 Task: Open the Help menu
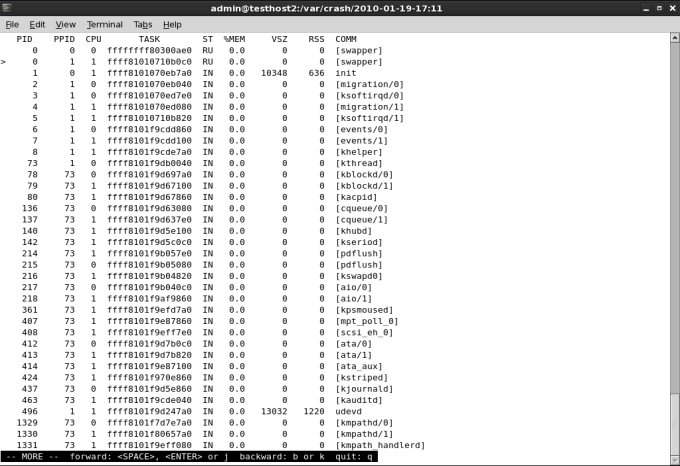pyautogui.click(x=172, y=25)
